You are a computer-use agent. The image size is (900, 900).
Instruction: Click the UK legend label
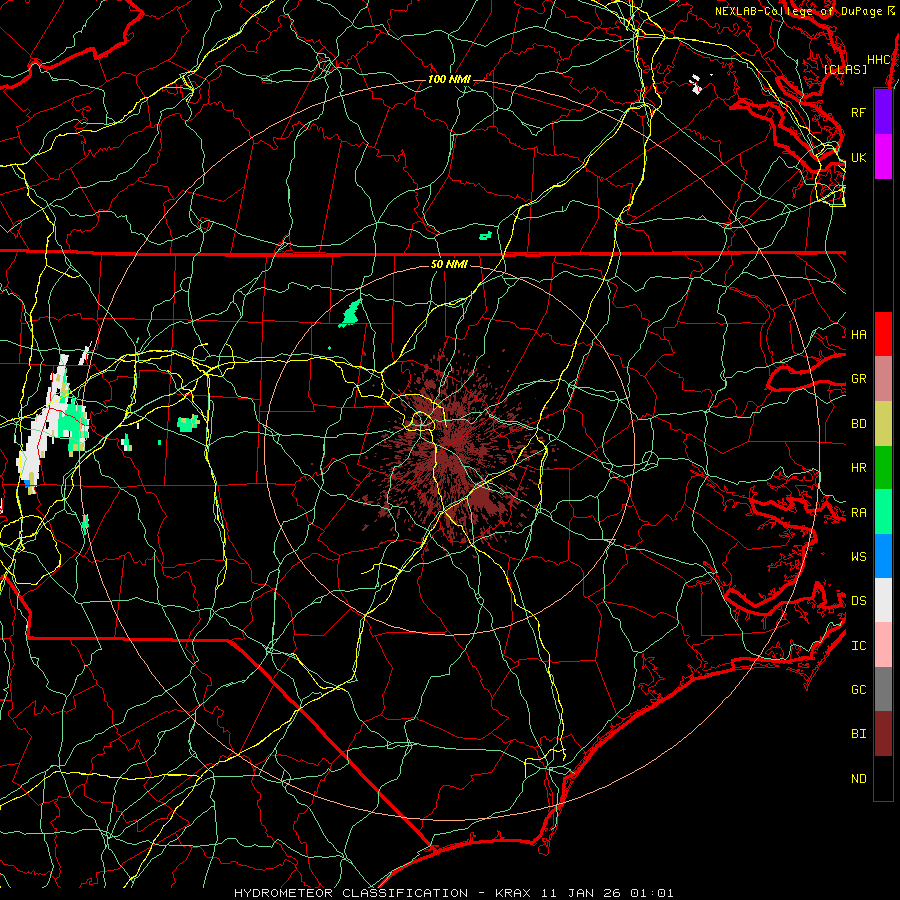click(858, 157)
